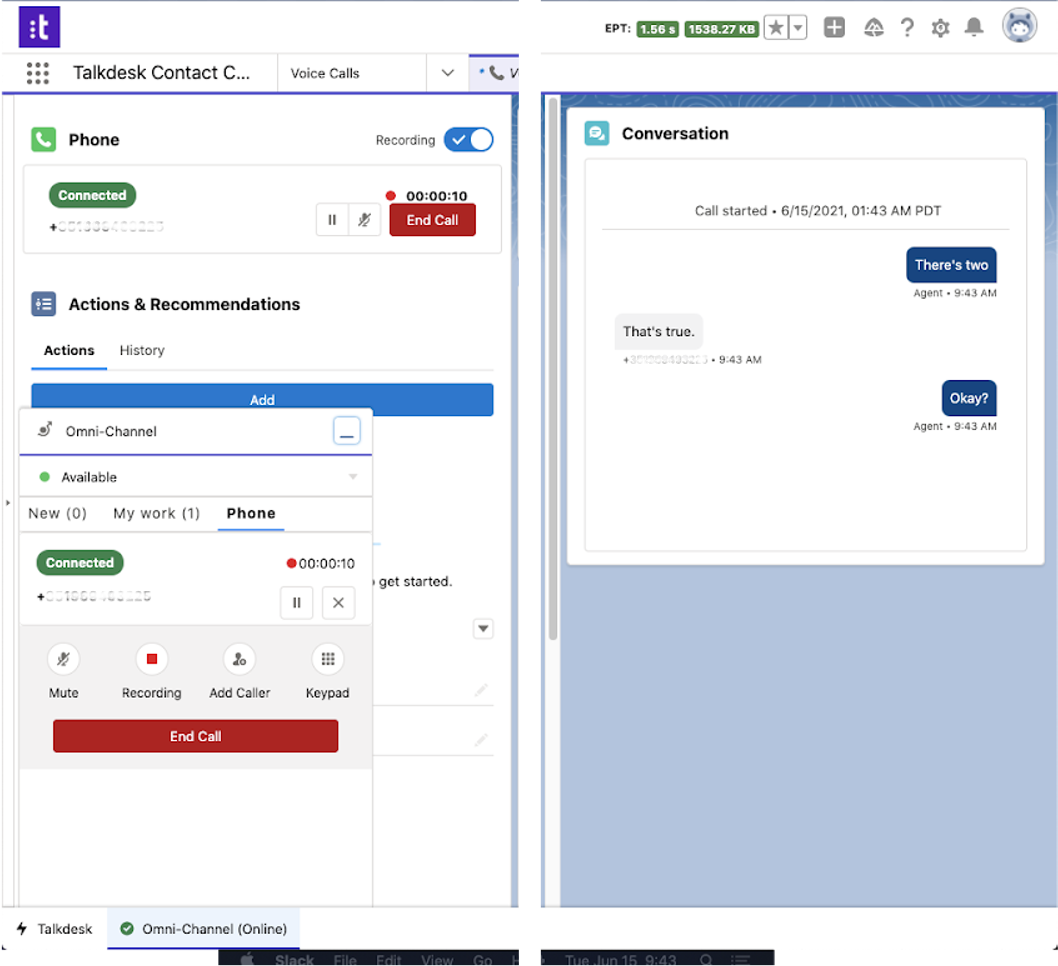Open View menu in macOS menu bar
This screenshot has width=1058, height=966.
pyautogui.click(x=437, y=959)
